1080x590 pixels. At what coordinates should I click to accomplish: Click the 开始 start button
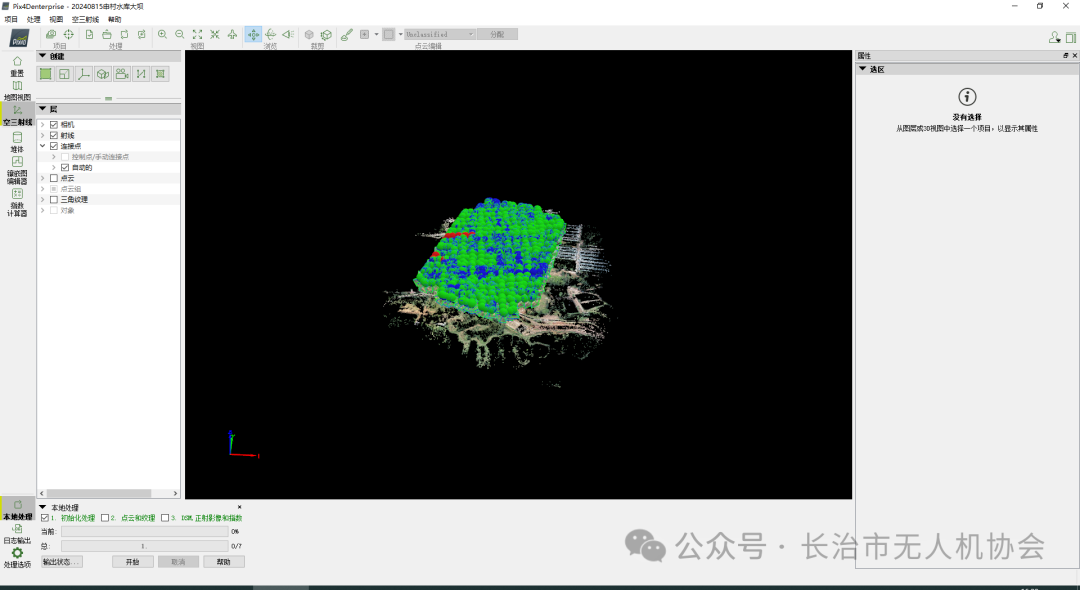coord(132,562)
